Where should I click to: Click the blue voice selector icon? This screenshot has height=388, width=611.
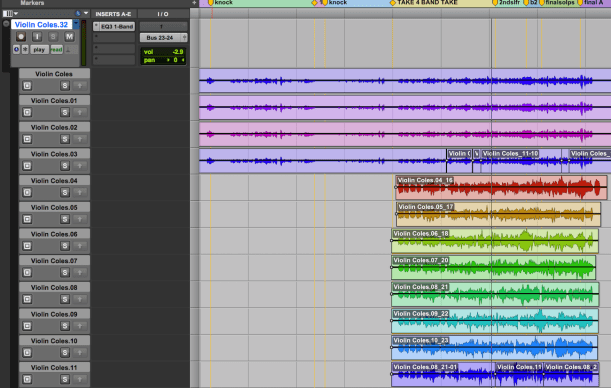pyautogui.click(x=16, y=49)
